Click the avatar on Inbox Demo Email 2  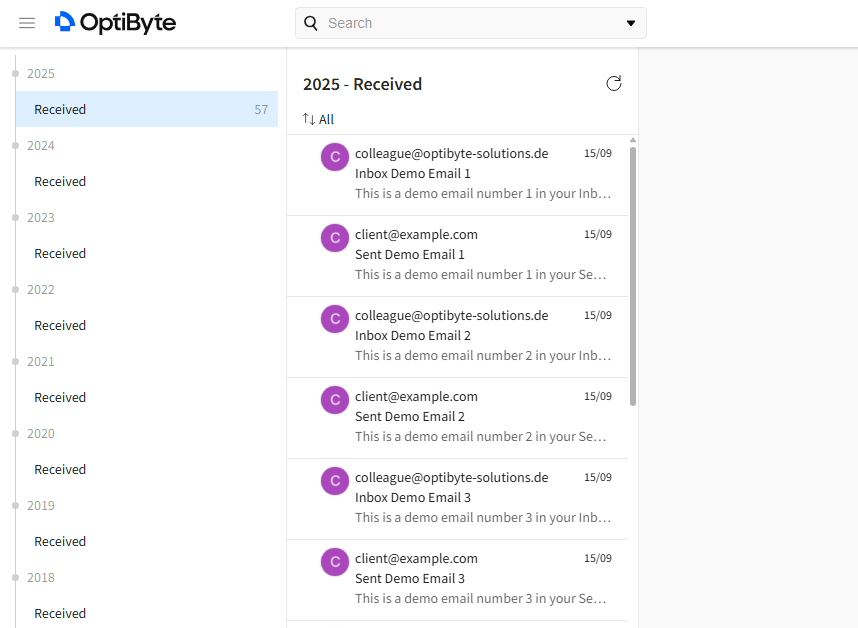(x=335, y=319)
